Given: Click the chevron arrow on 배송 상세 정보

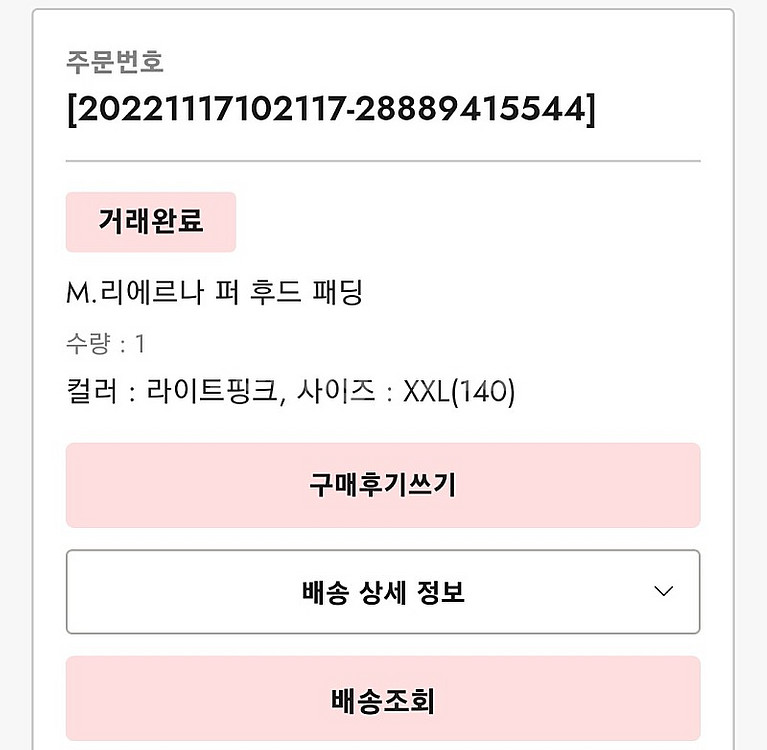Looking at the screenshot, I should 663,591.
